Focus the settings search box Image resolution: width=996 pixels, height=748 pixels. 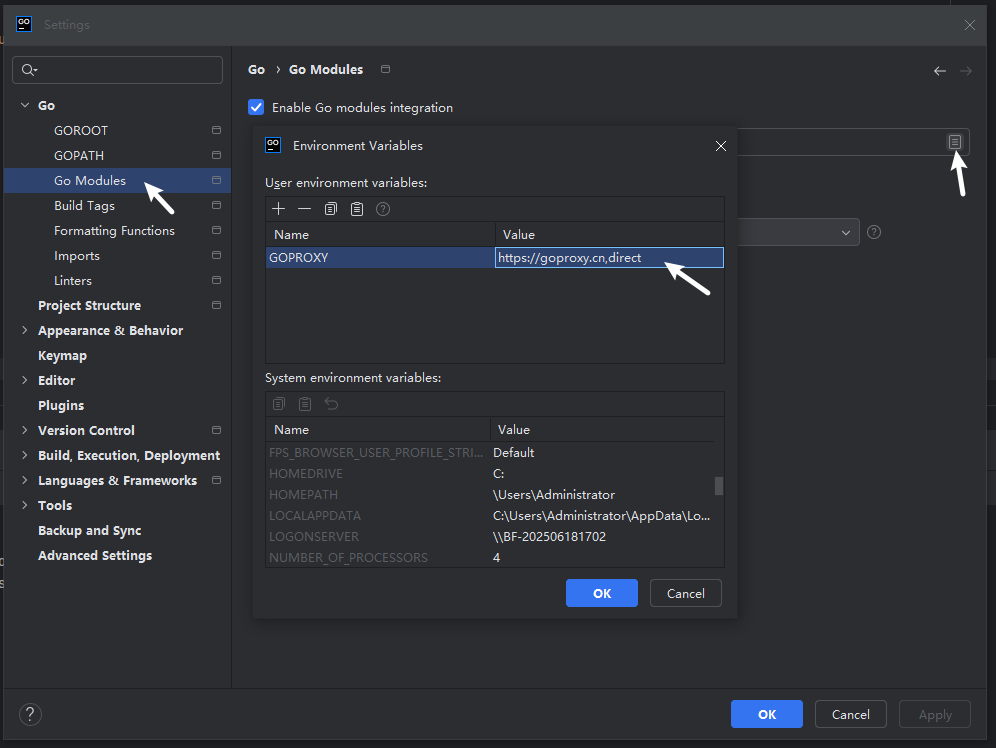(118, 70)
